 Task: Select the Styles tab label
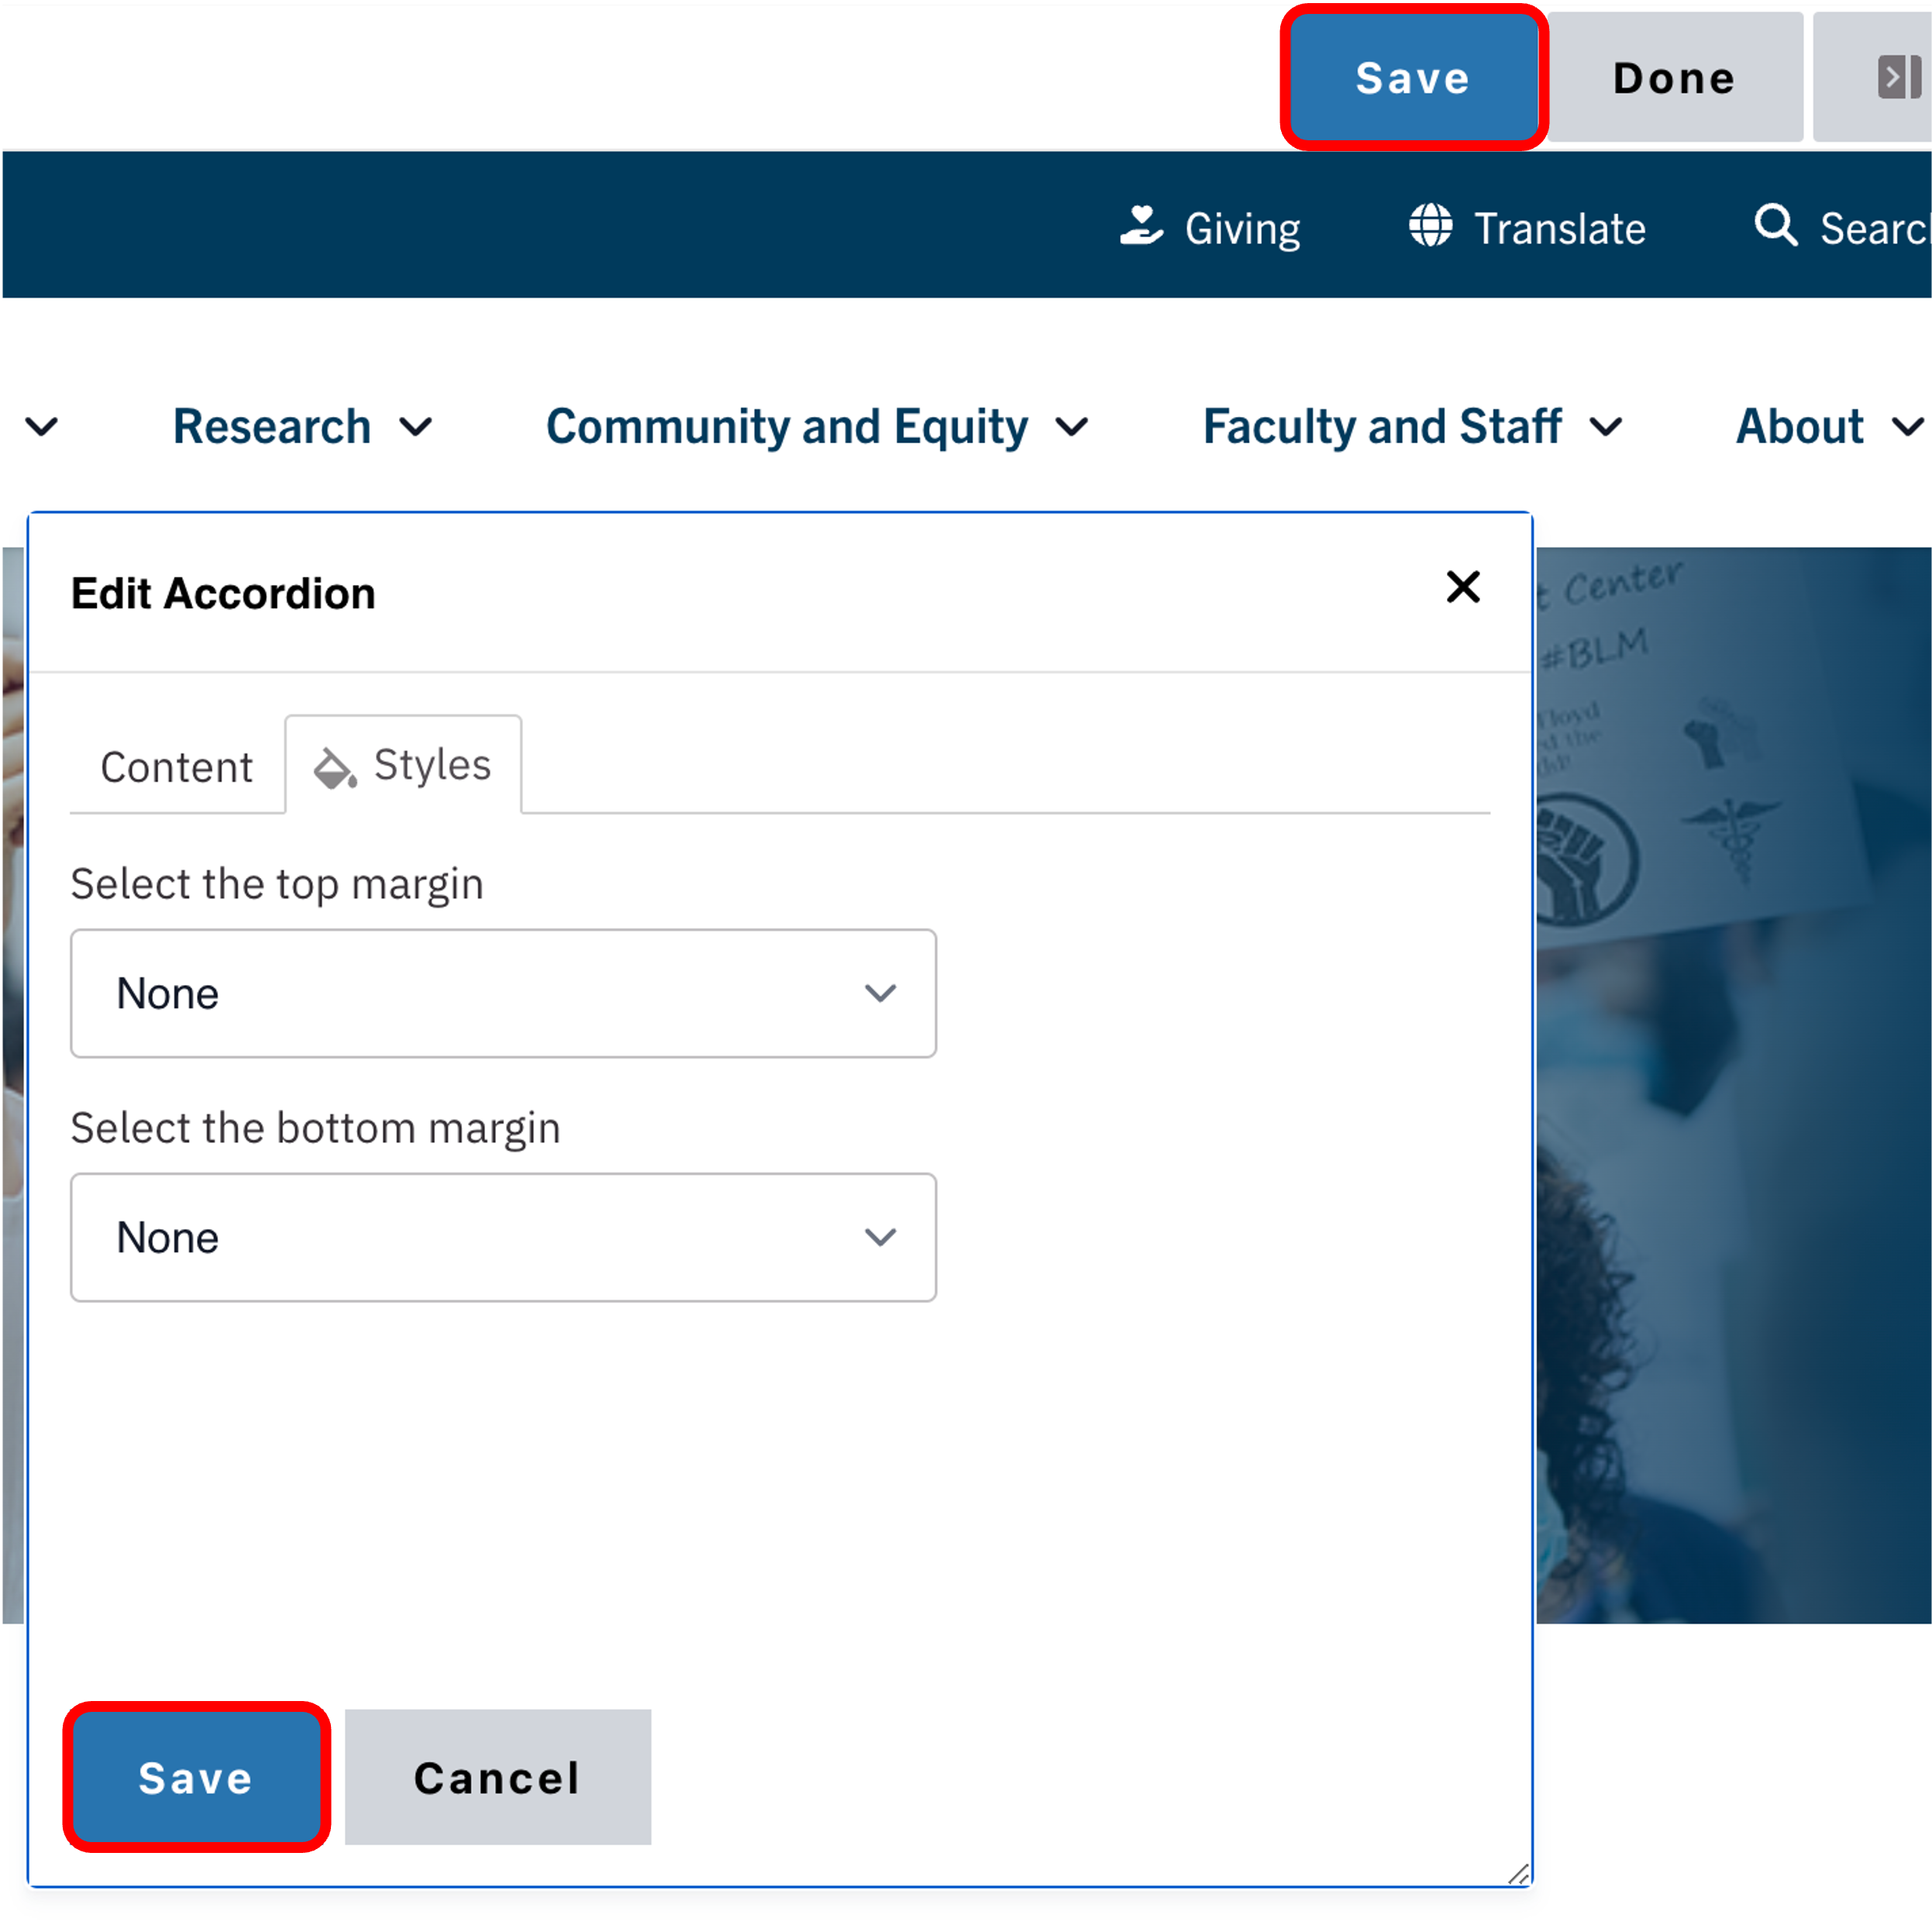tap(432, 765)
